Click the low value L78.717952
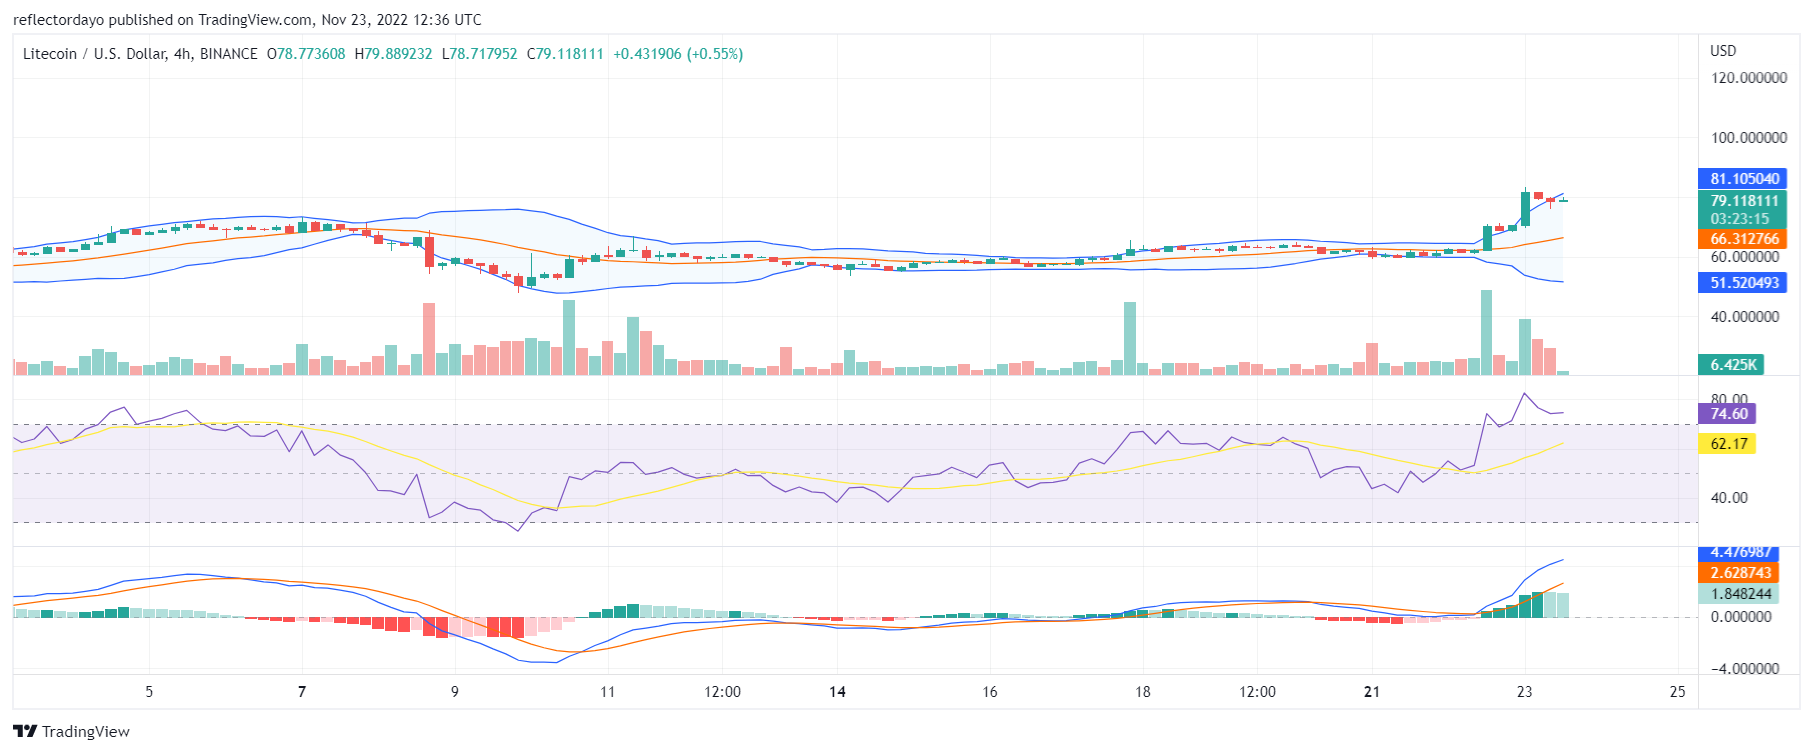 pyautogui.click(x=480, y=54)
